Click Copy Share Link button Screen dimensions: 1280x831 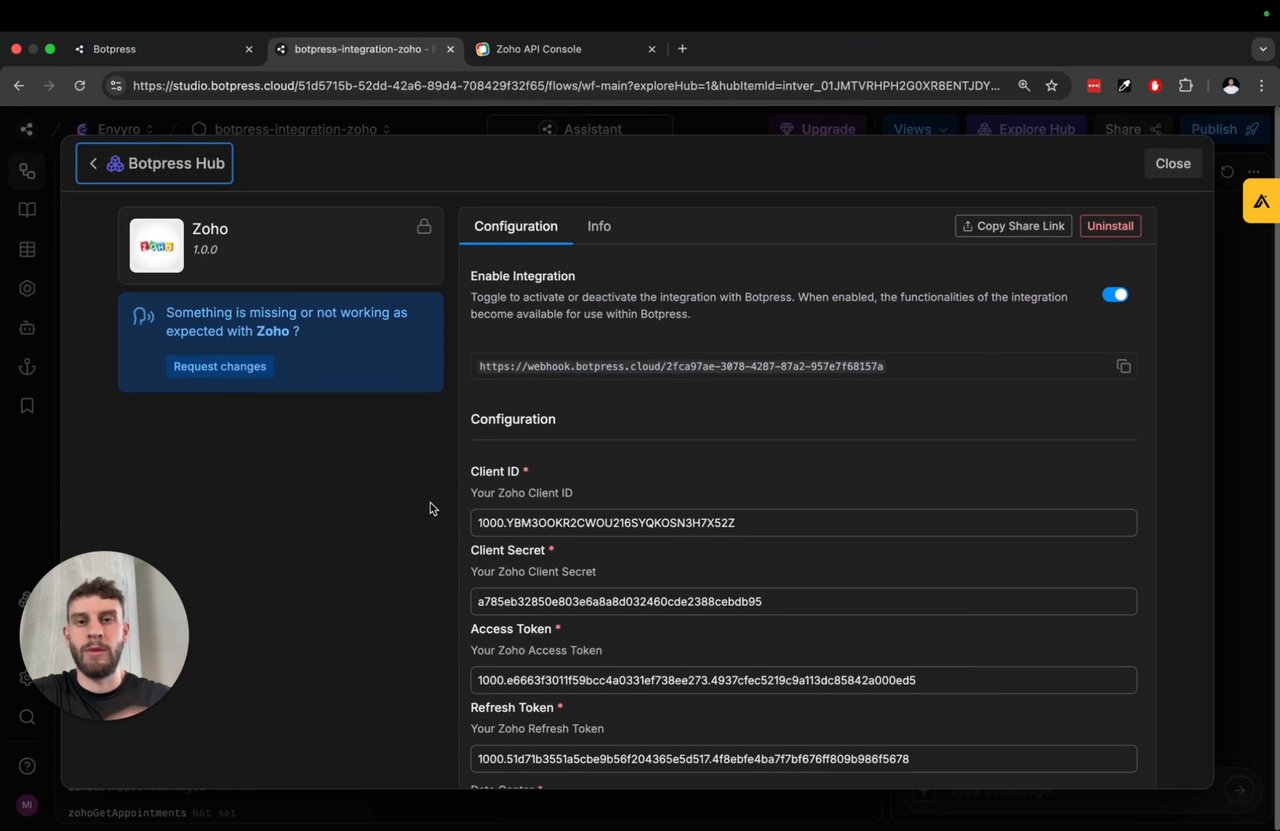(x=1013, y=226)
